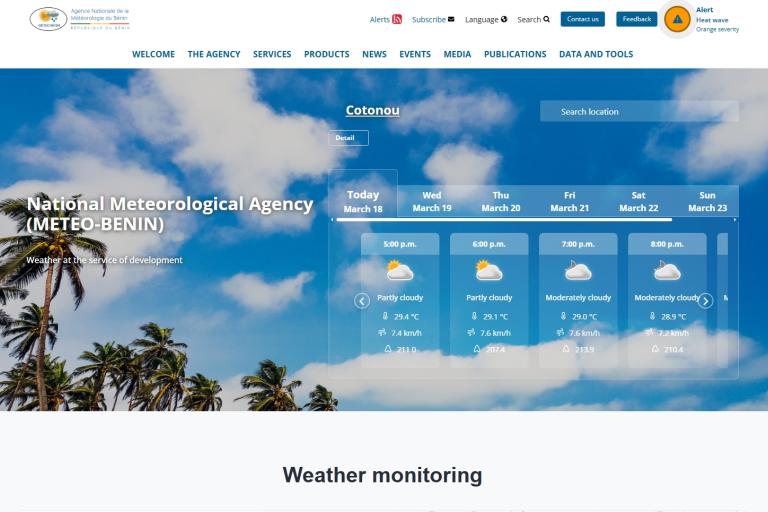Click the Language globe icon
768x512 pixels.
(504, 19)
